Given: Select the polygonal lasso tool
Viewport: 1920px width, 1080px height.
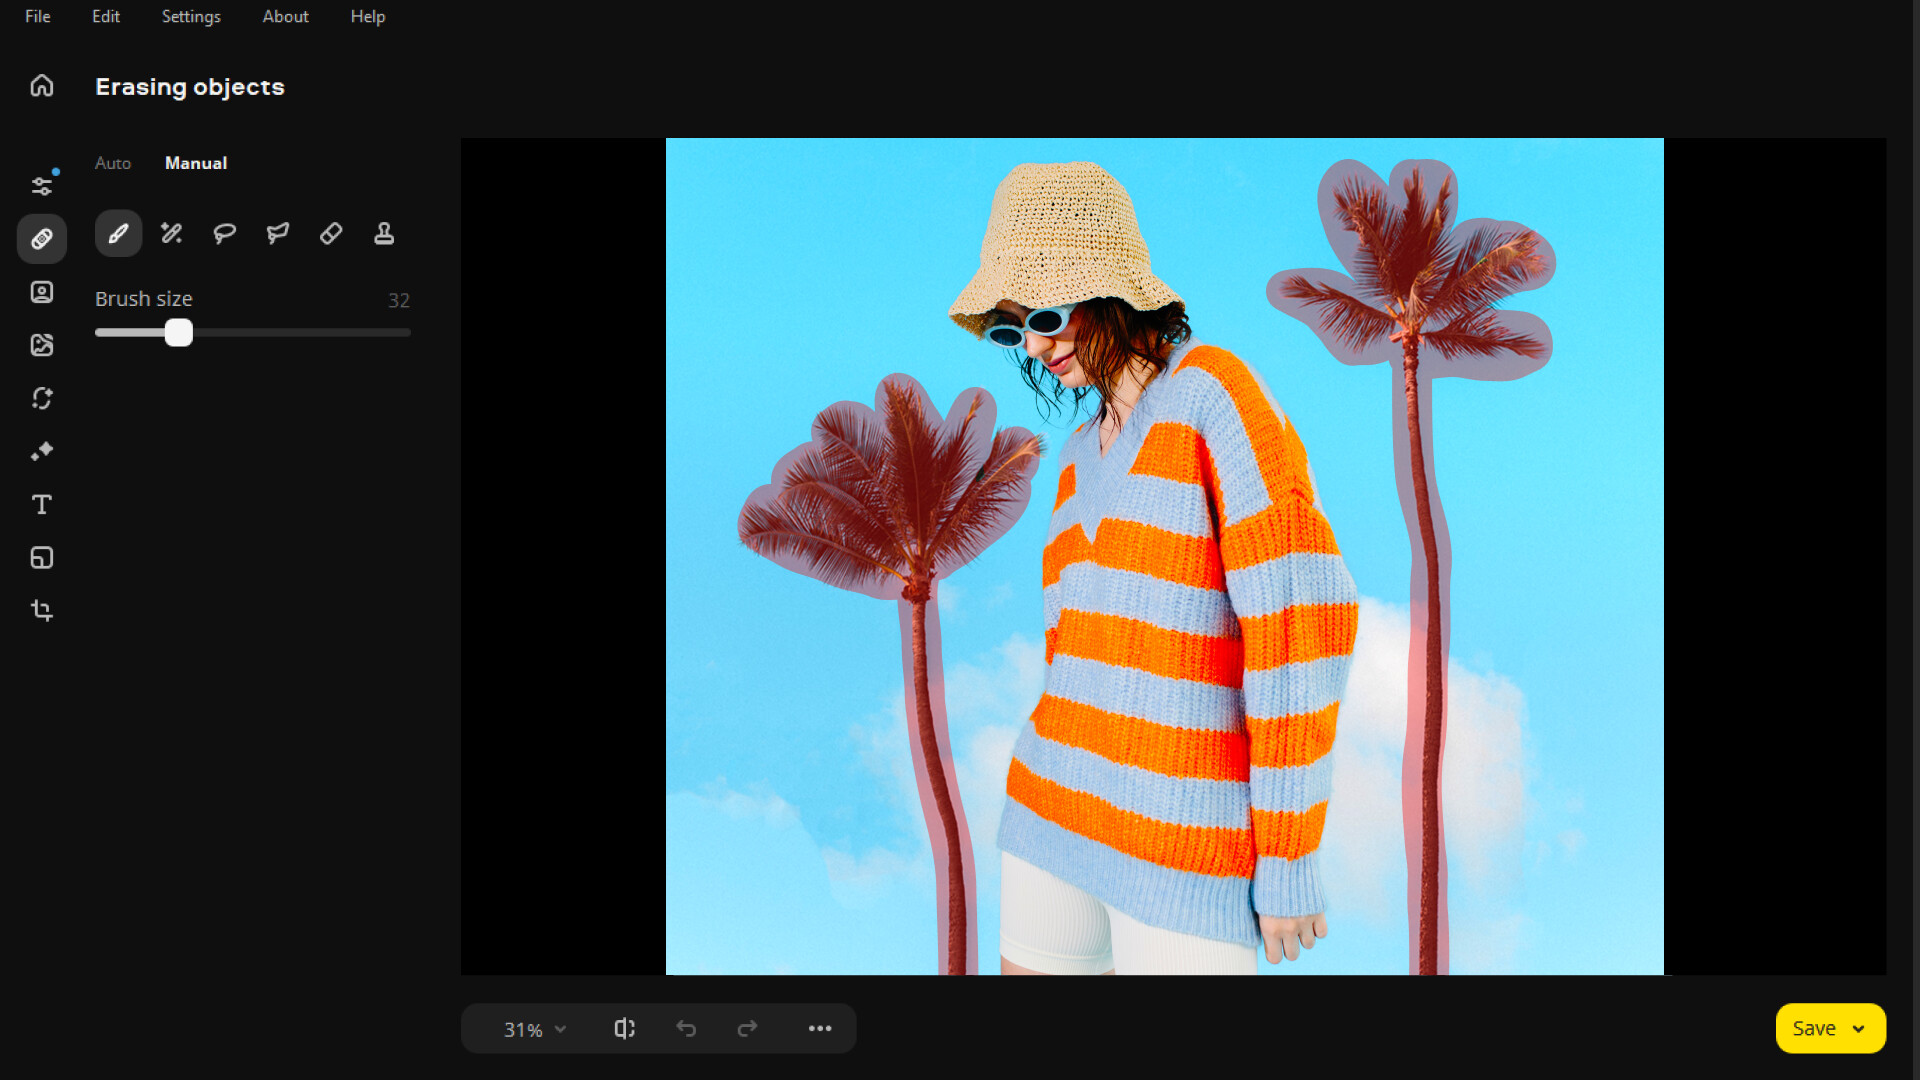Looking at the screenshot, I should (277, 233).
